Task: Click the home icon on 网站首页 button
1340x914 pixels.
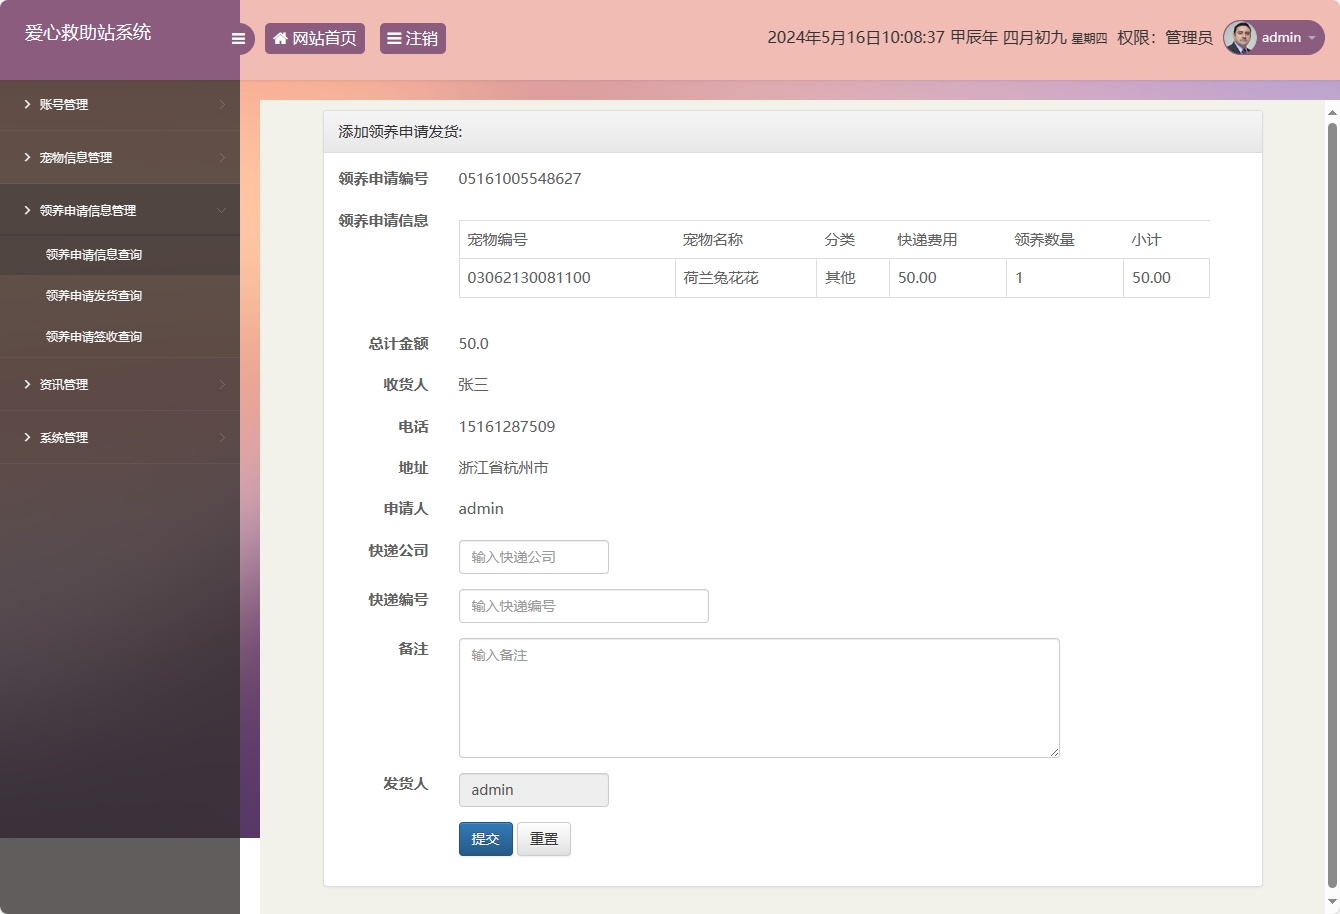Action: (x=280, y=38)
